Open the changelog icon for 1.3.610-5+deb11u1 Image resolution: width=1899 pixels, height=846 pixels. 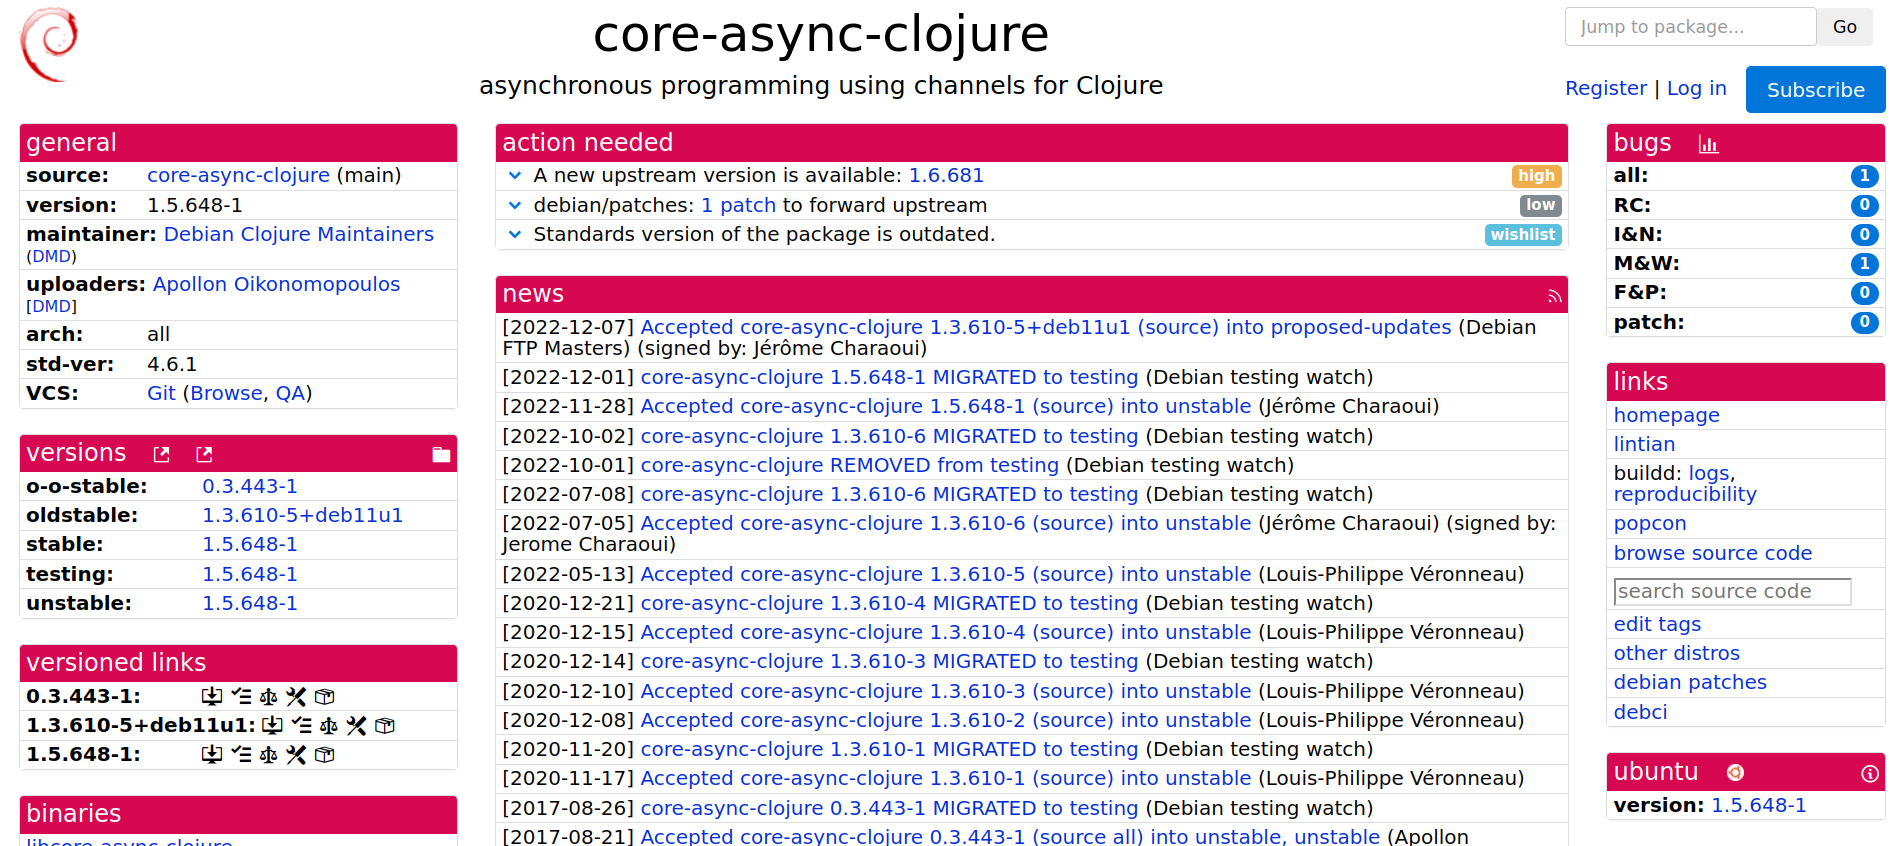tap(301, 726)
